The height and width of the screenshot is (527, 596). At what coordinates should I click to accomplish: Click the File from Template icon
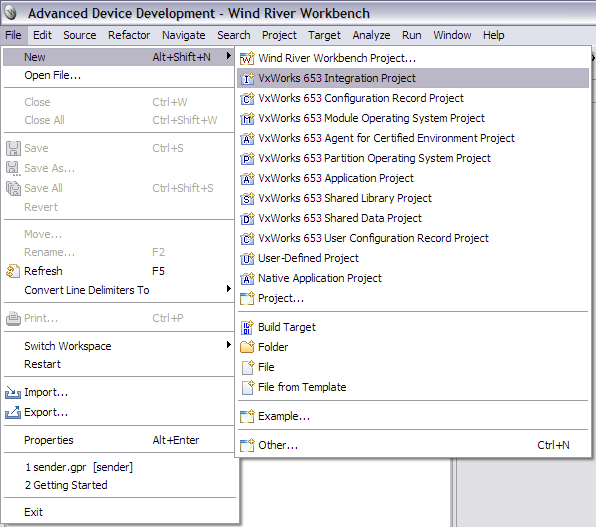pyautogui.click(x=248, y=387)
